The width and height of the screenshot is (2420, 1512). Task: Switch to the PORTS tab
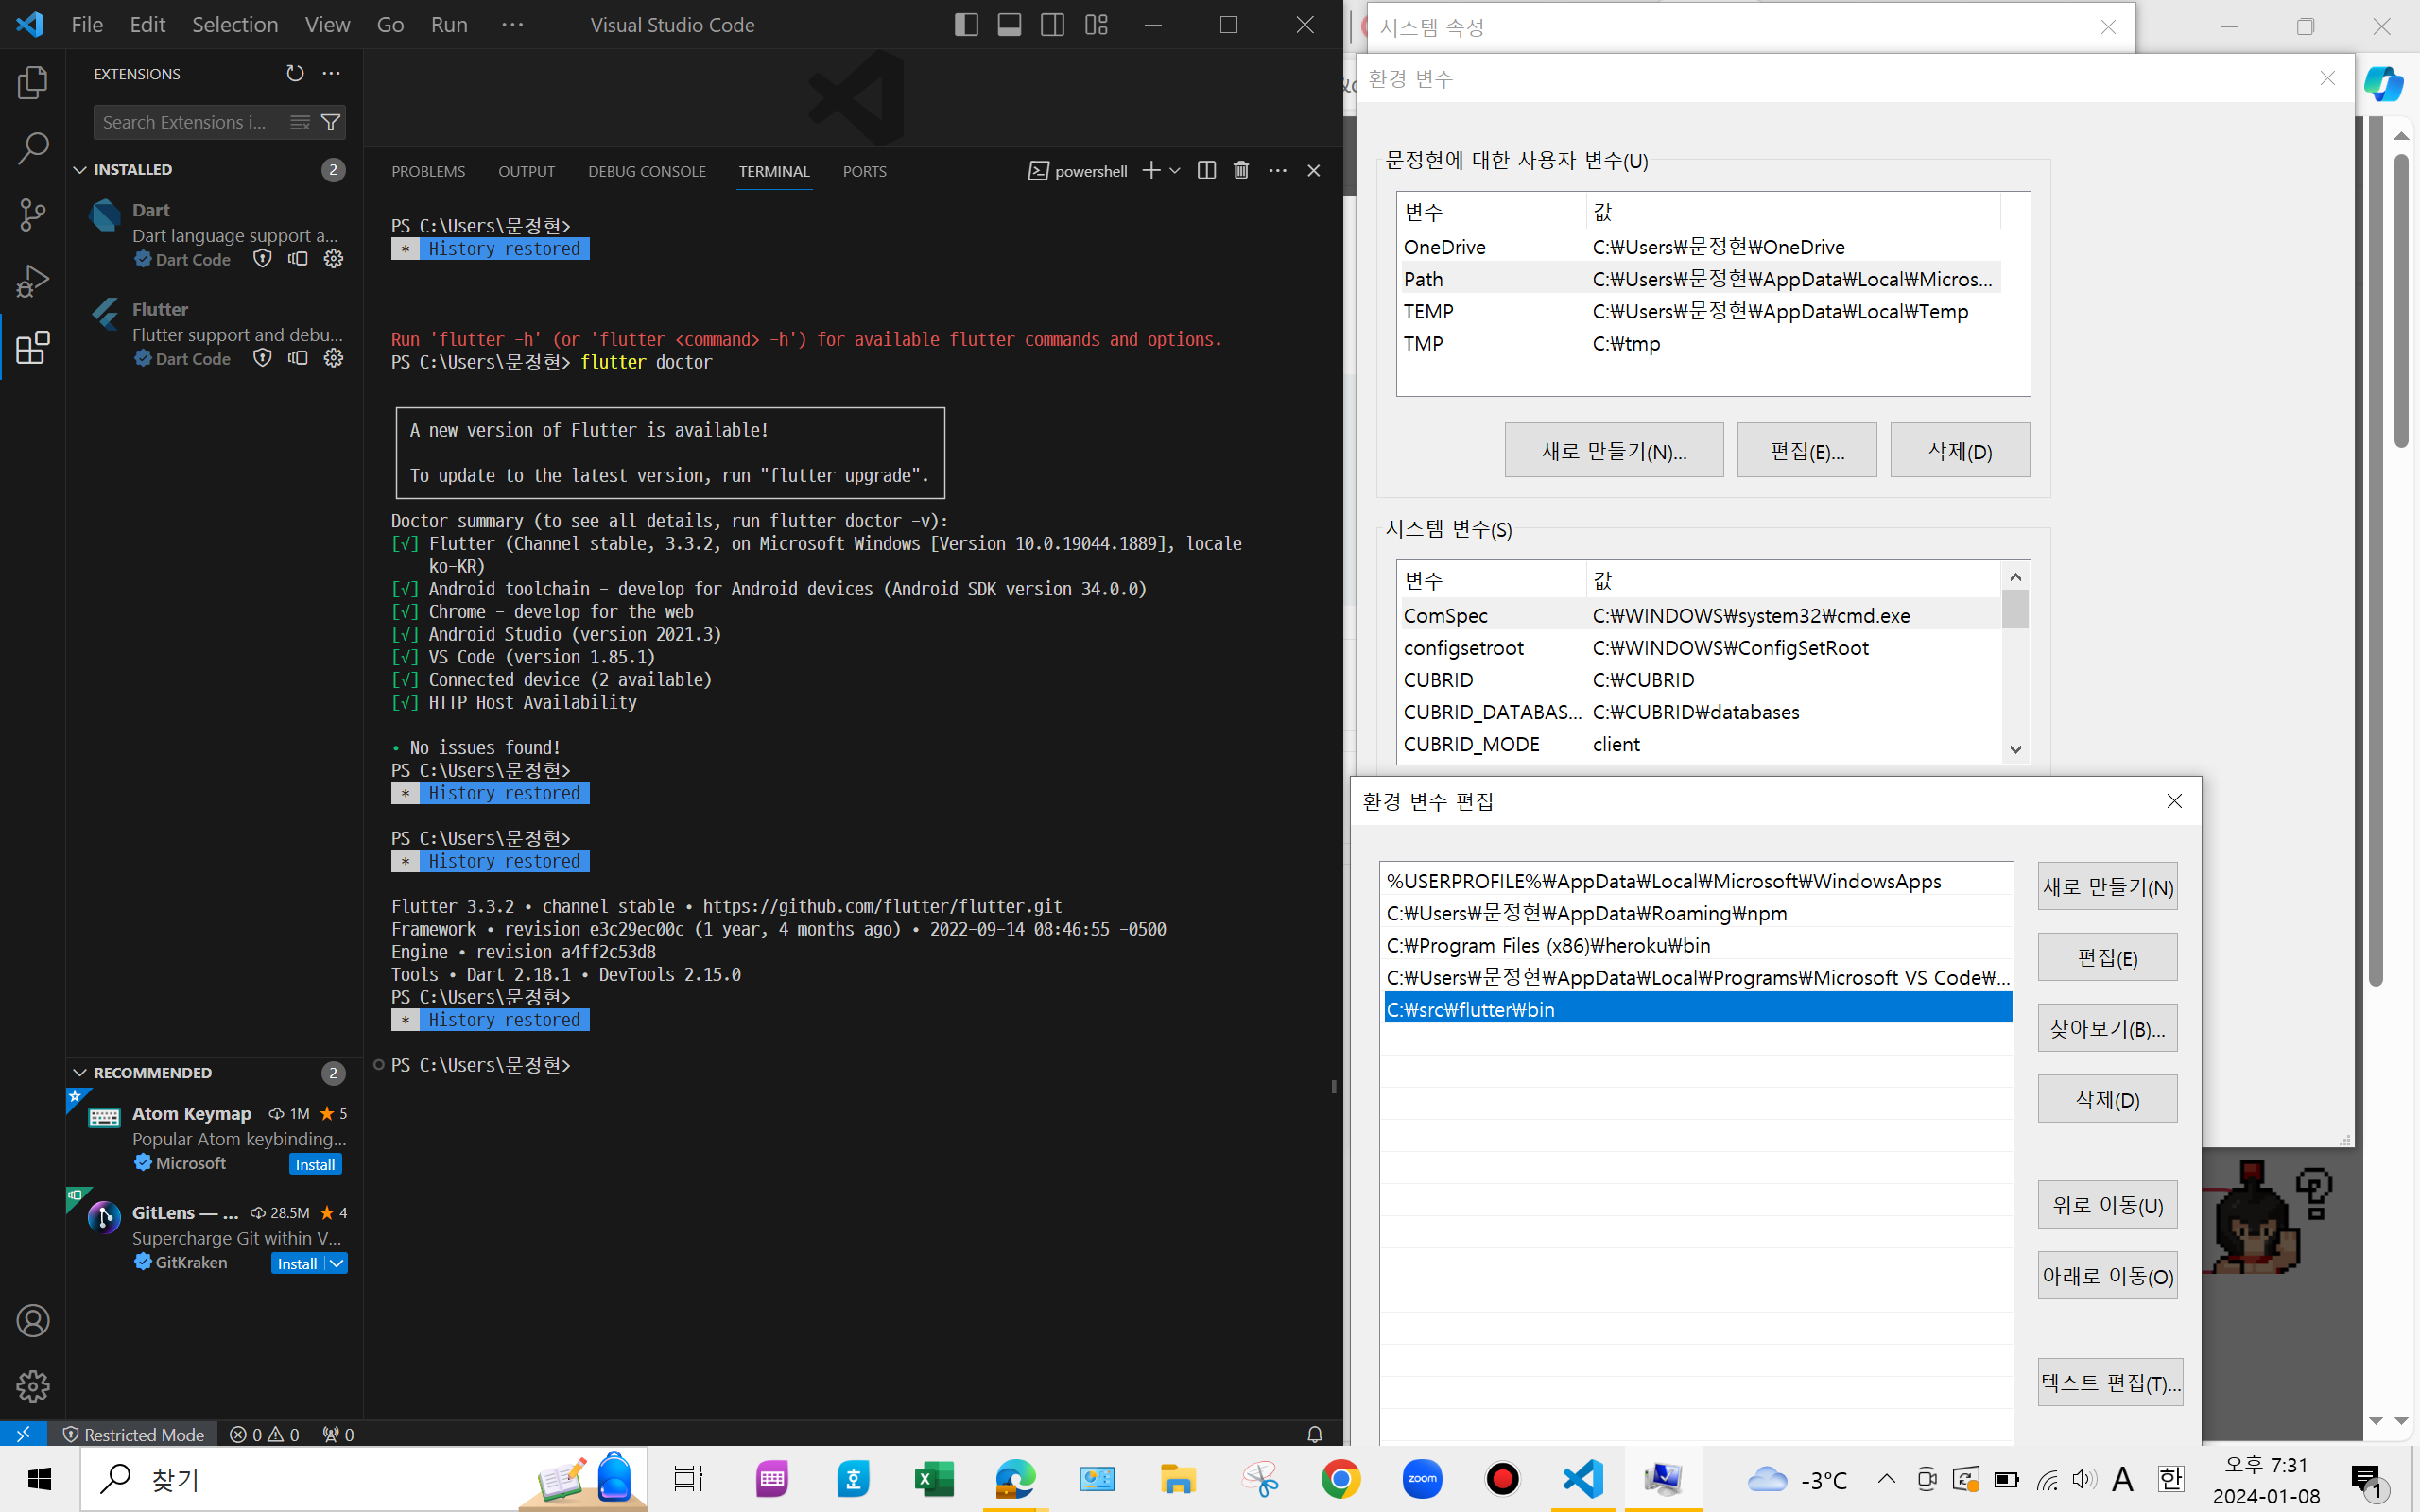[864, 171]
